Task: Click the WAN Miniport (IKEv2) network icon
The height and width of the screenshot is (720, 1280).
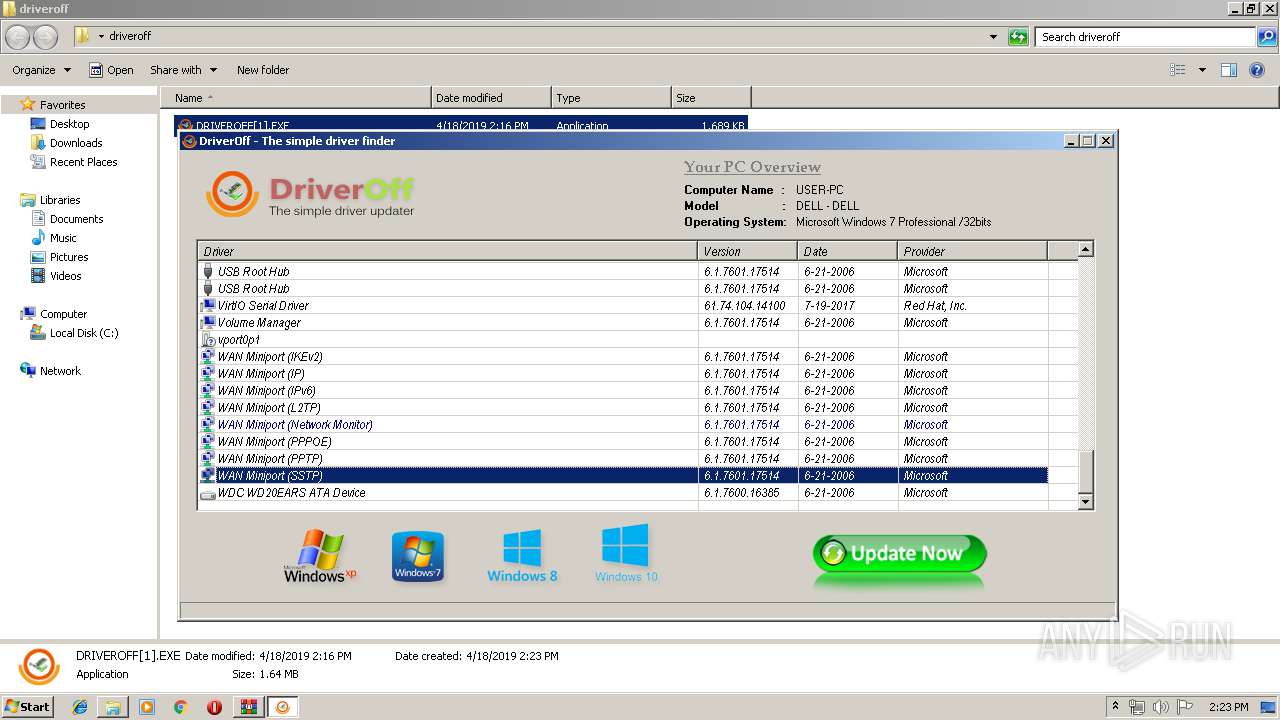Action: pos(208,357)
